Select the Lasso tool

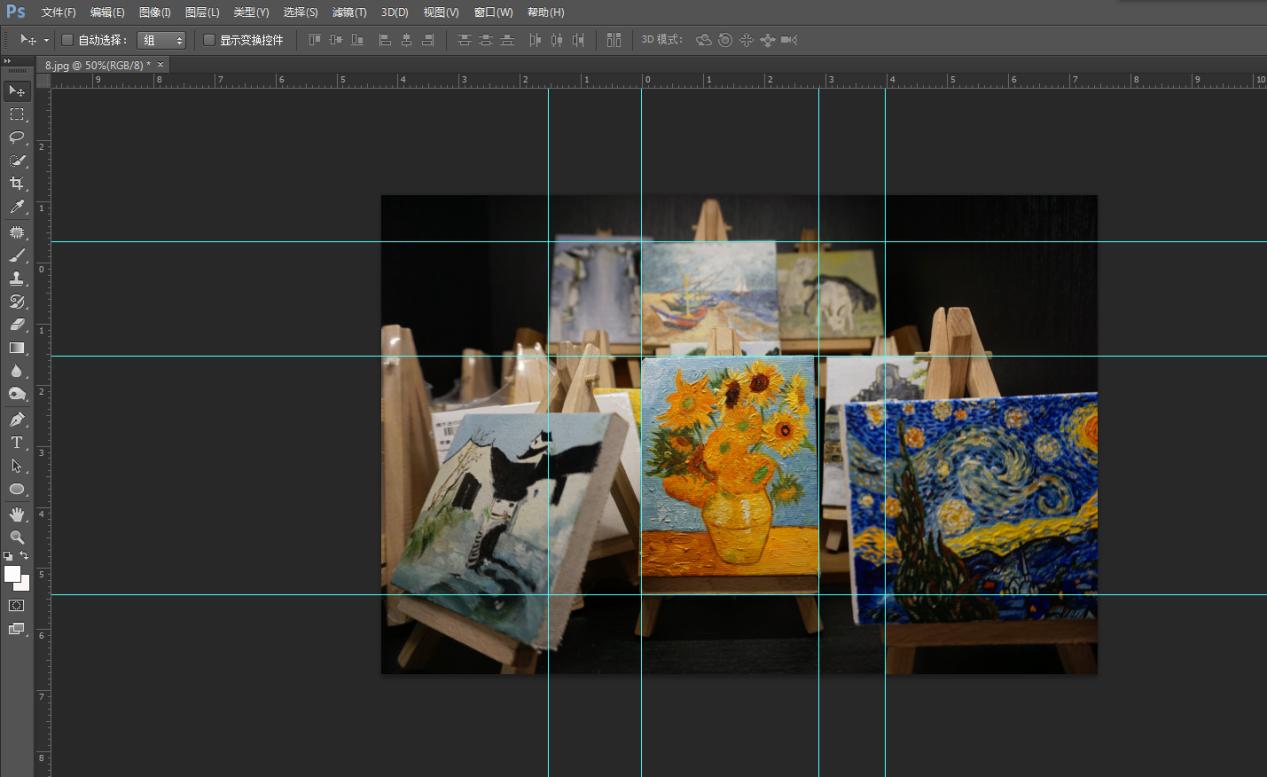pos(17,137)
